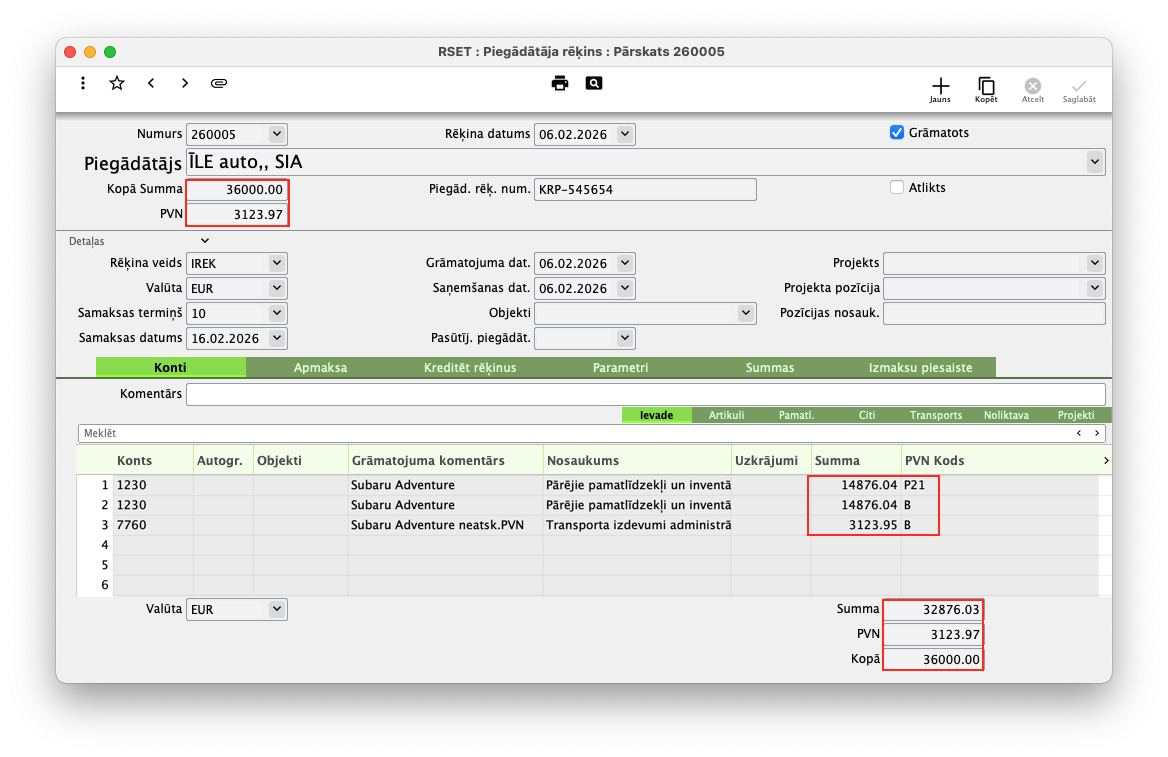Click the star favorite icon
This screenshot has width=1168, height=757.
tap(117, 83)
